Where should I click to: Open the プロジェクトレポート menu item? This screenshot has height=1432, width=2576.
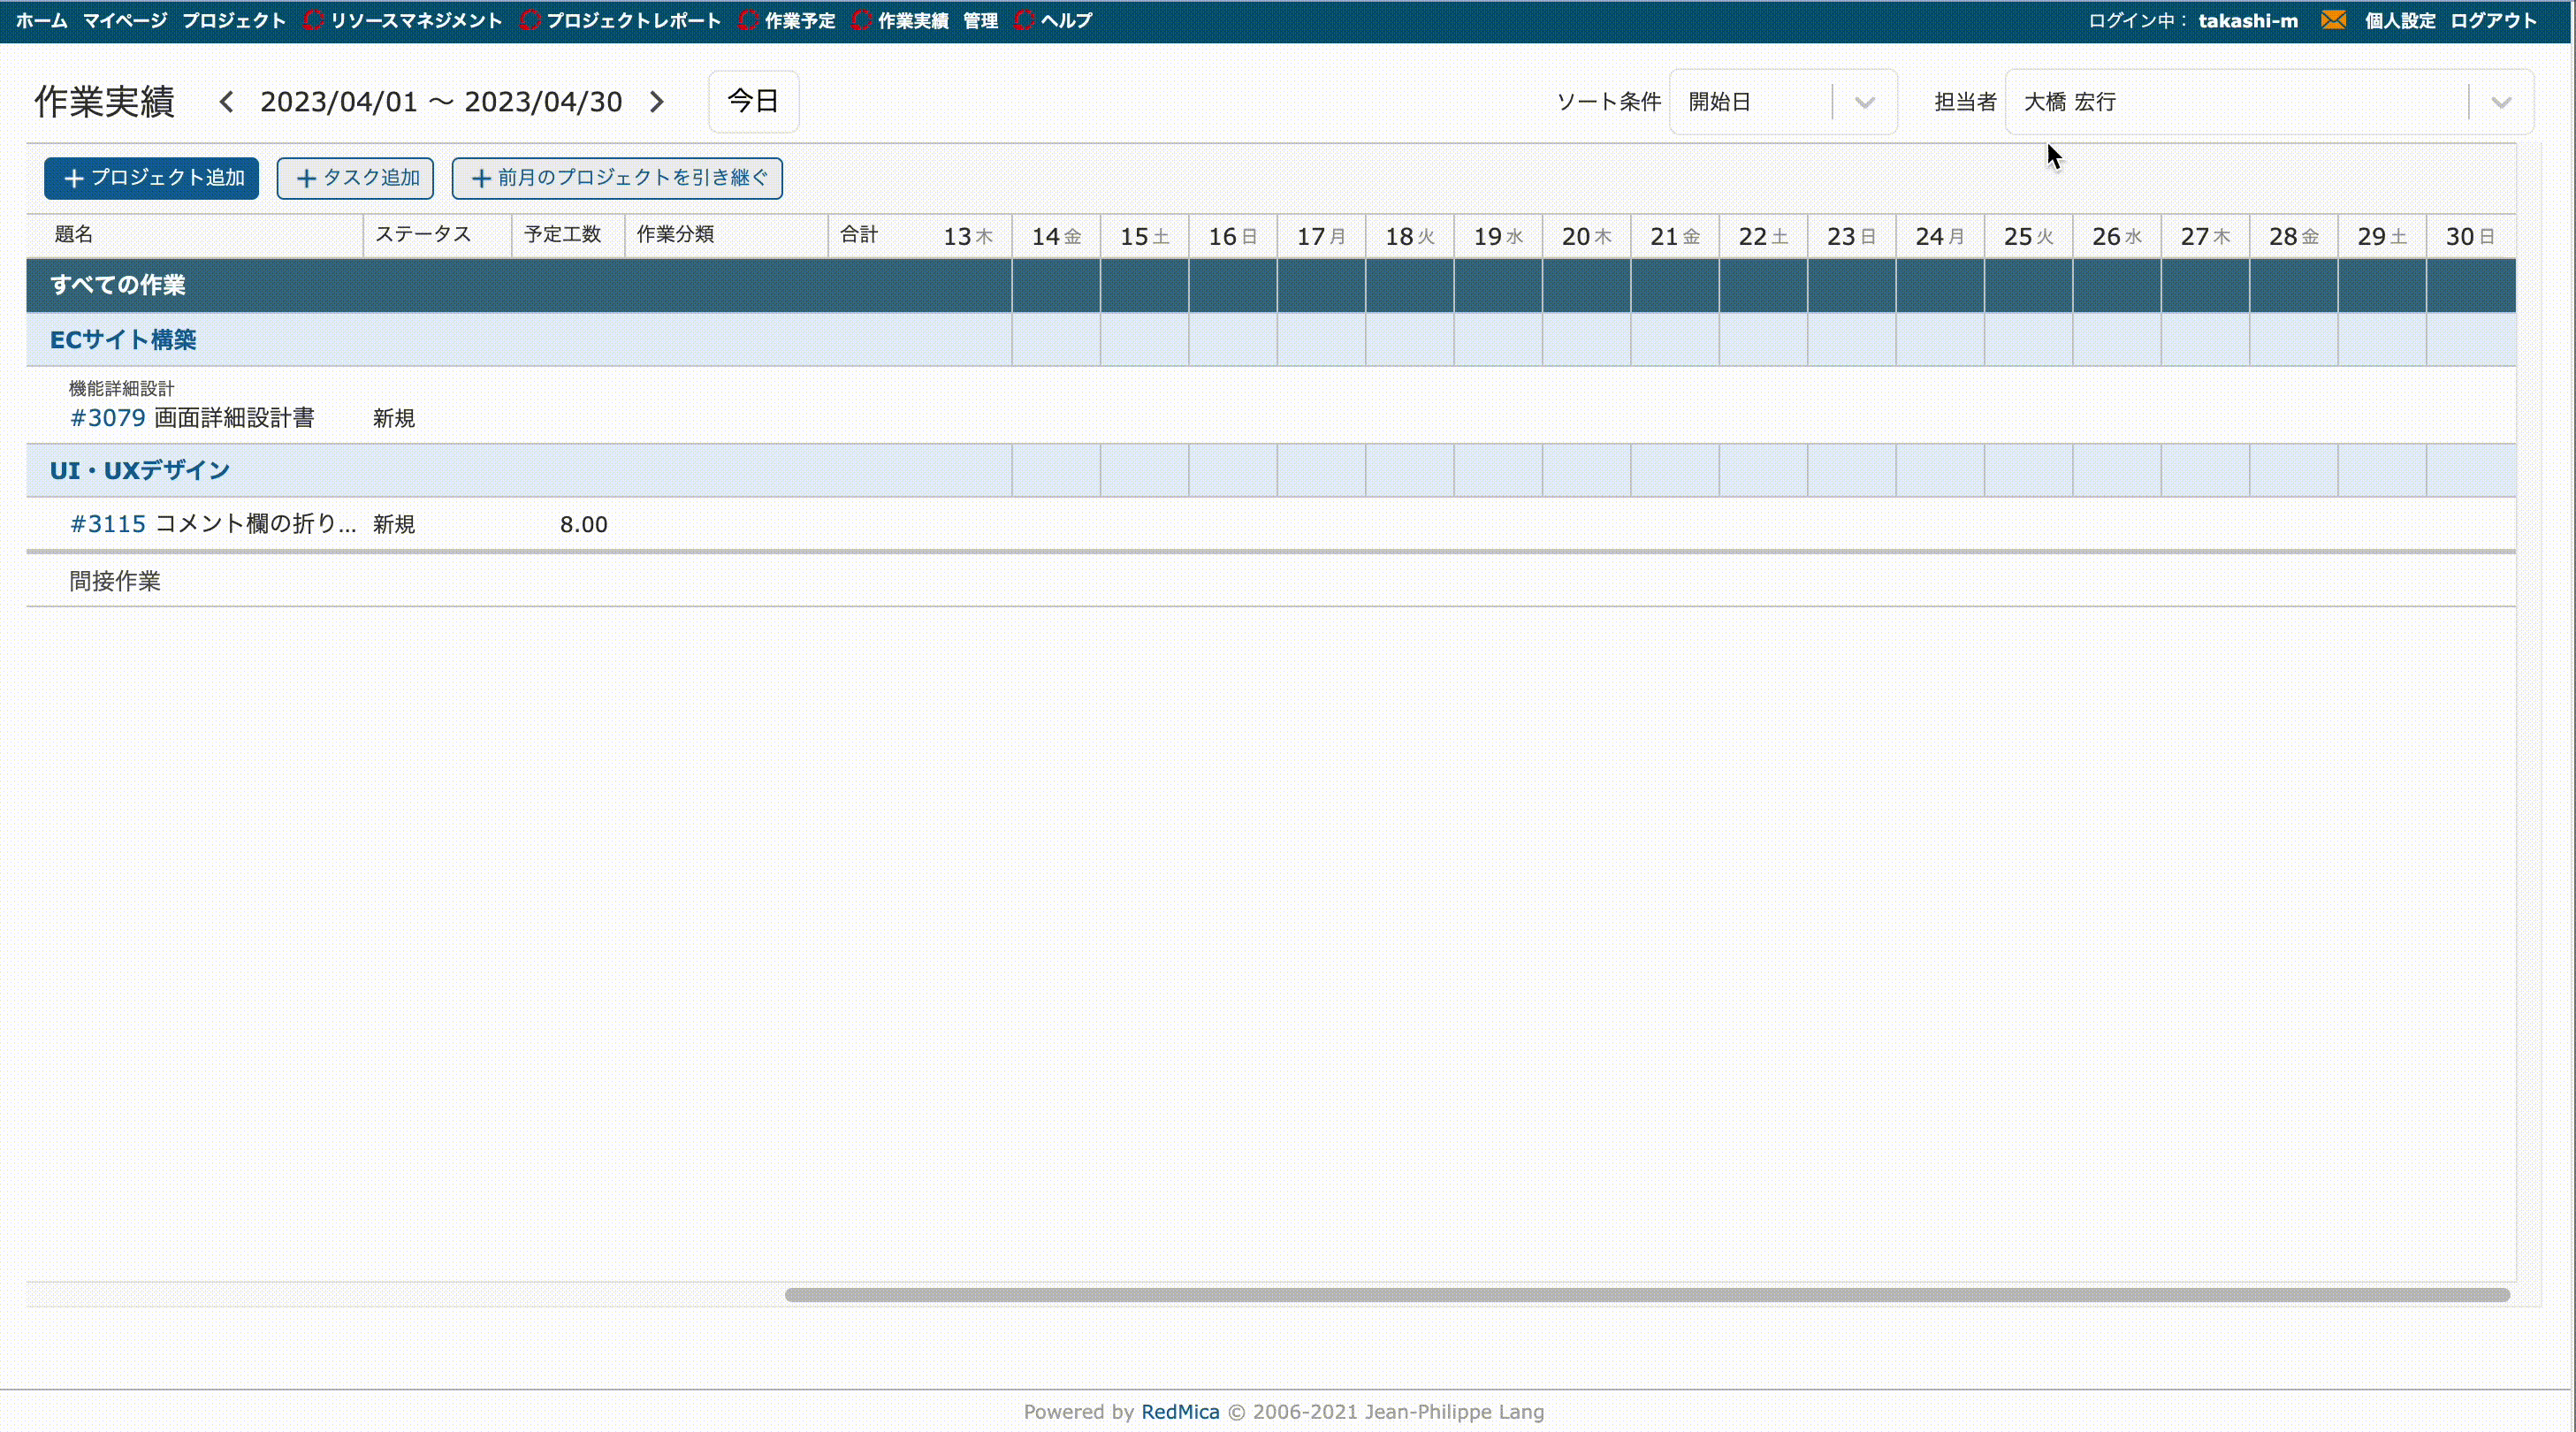coord(632,21)
